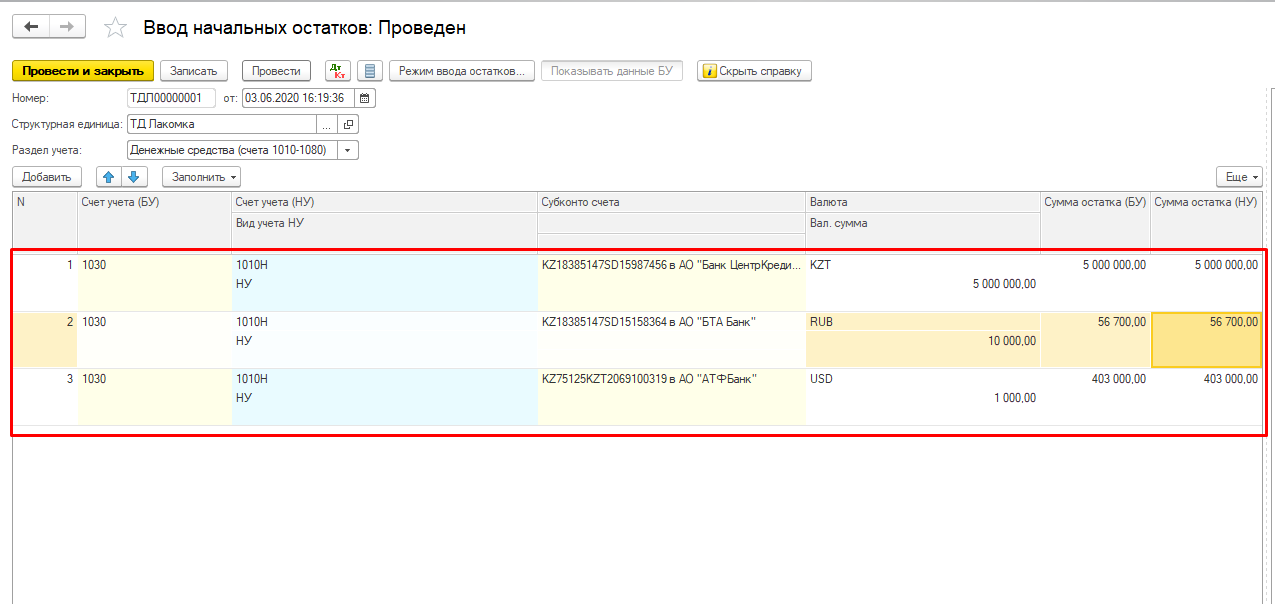Select account cell 1030 in row 2
Viewport: 1275px width, 604px height.
154,340
